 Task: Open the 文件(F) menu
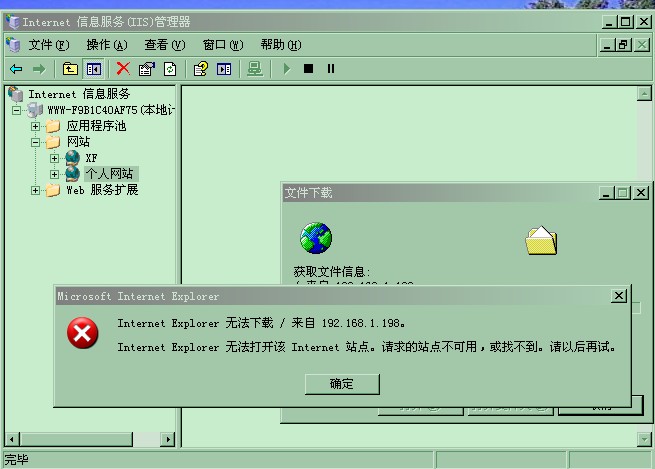coord(48,45)
